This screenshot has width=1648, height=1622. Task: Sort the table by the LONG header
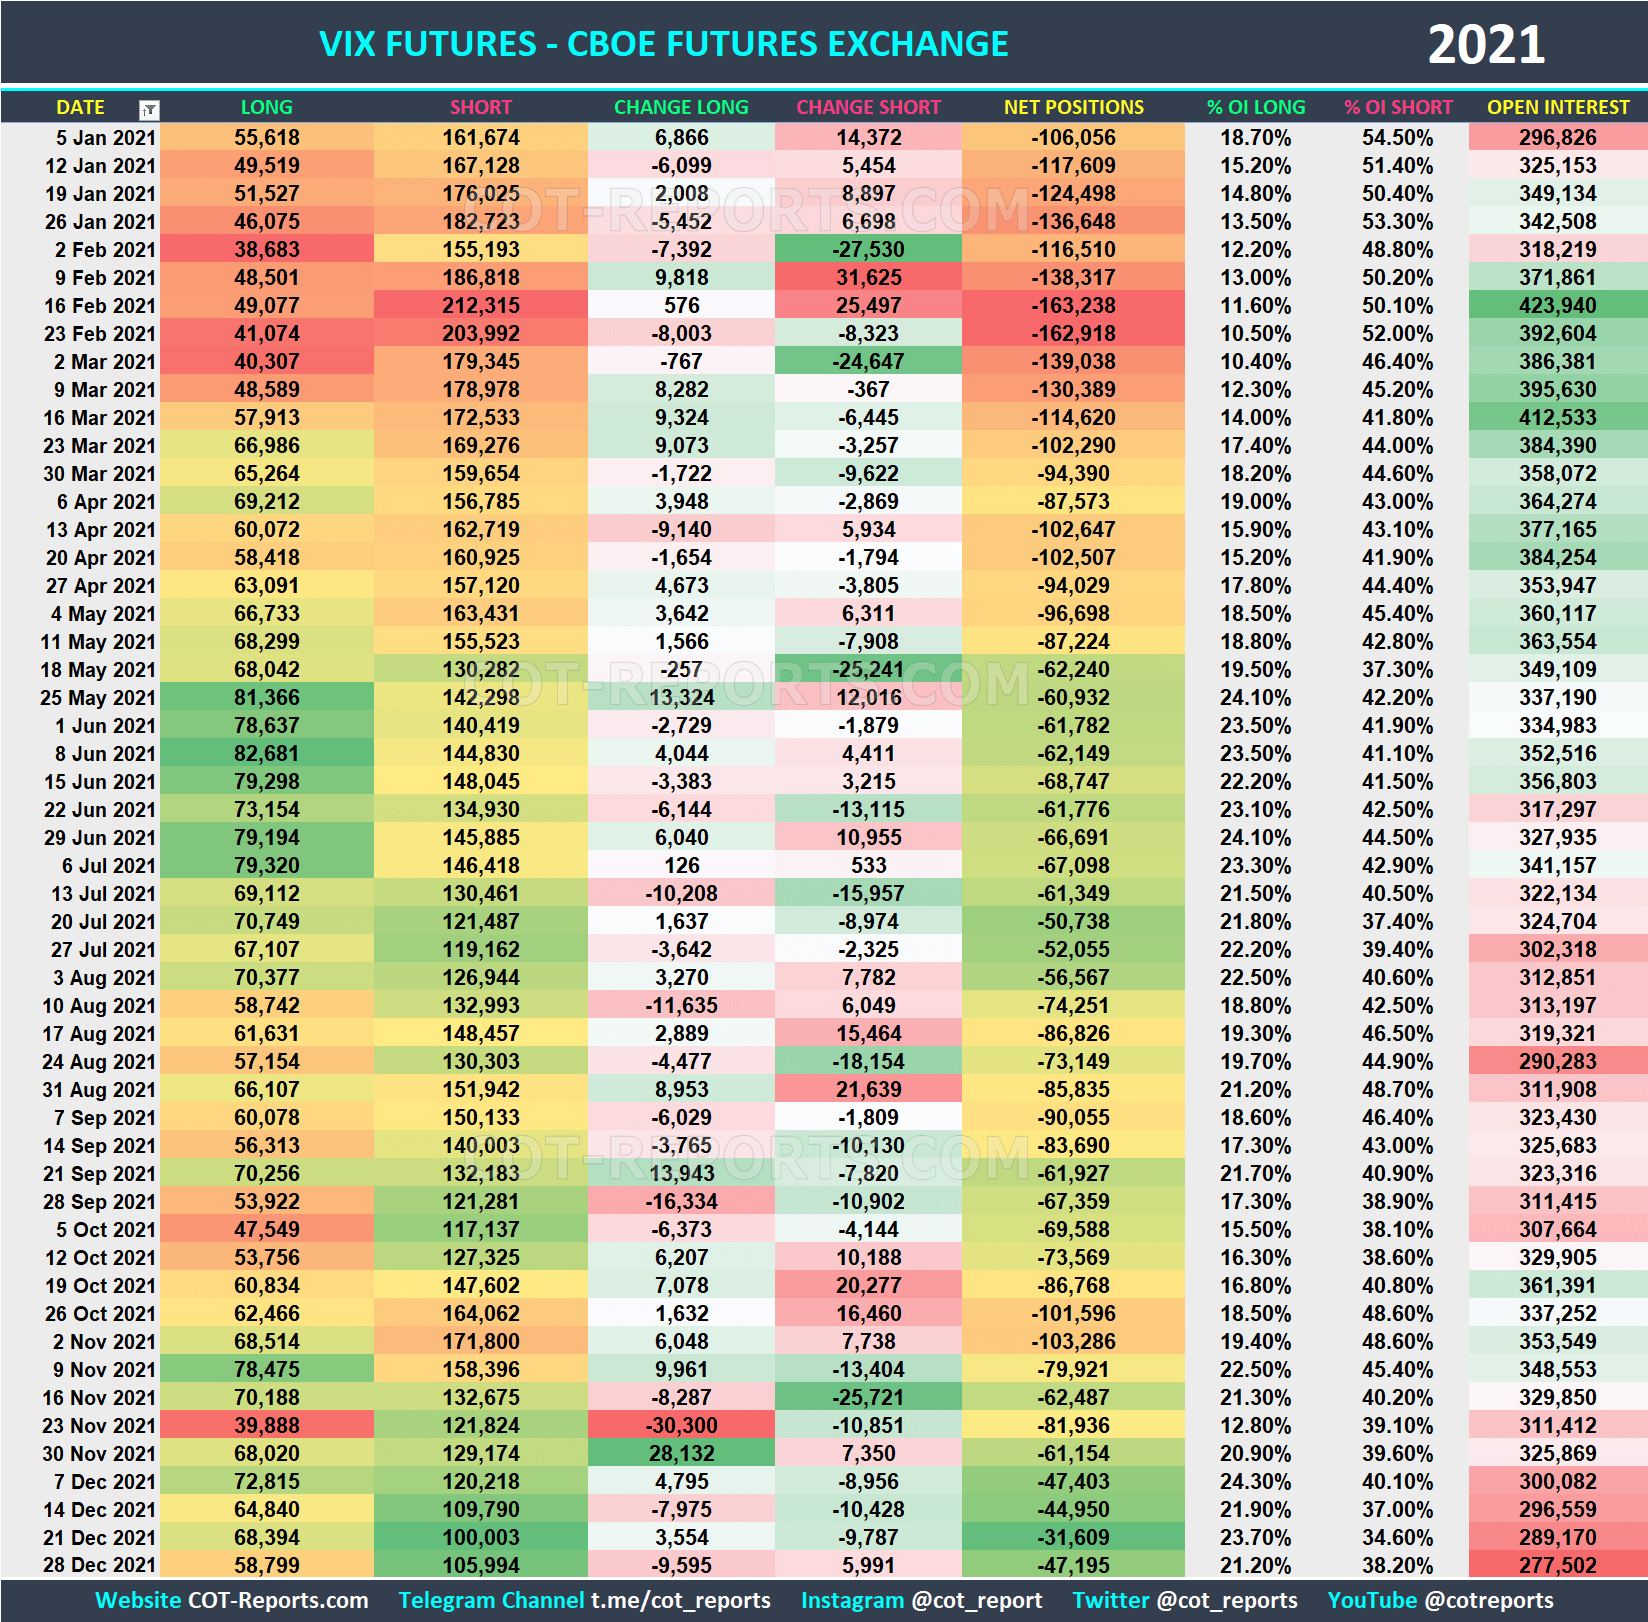pos(266,107)
